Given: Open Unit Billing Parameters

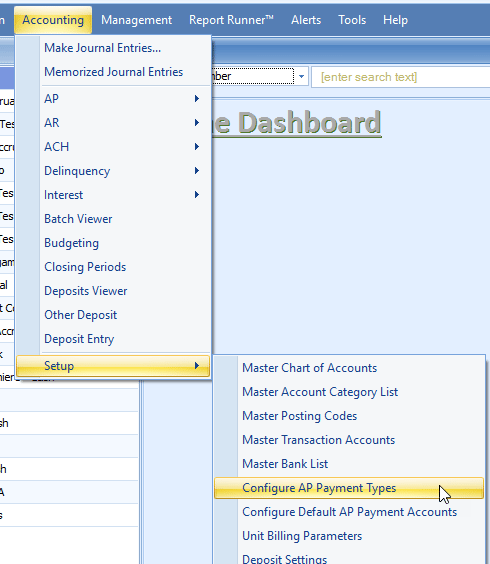Looking at the screenshot, I should (349, 536).
